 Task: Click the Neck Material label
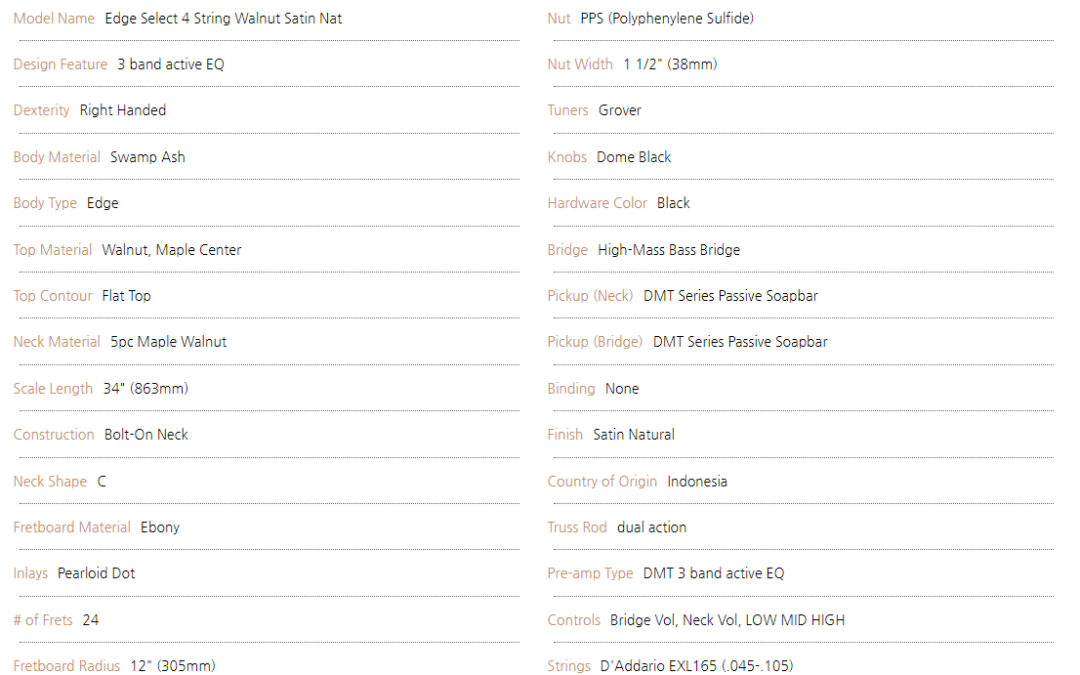56,342
